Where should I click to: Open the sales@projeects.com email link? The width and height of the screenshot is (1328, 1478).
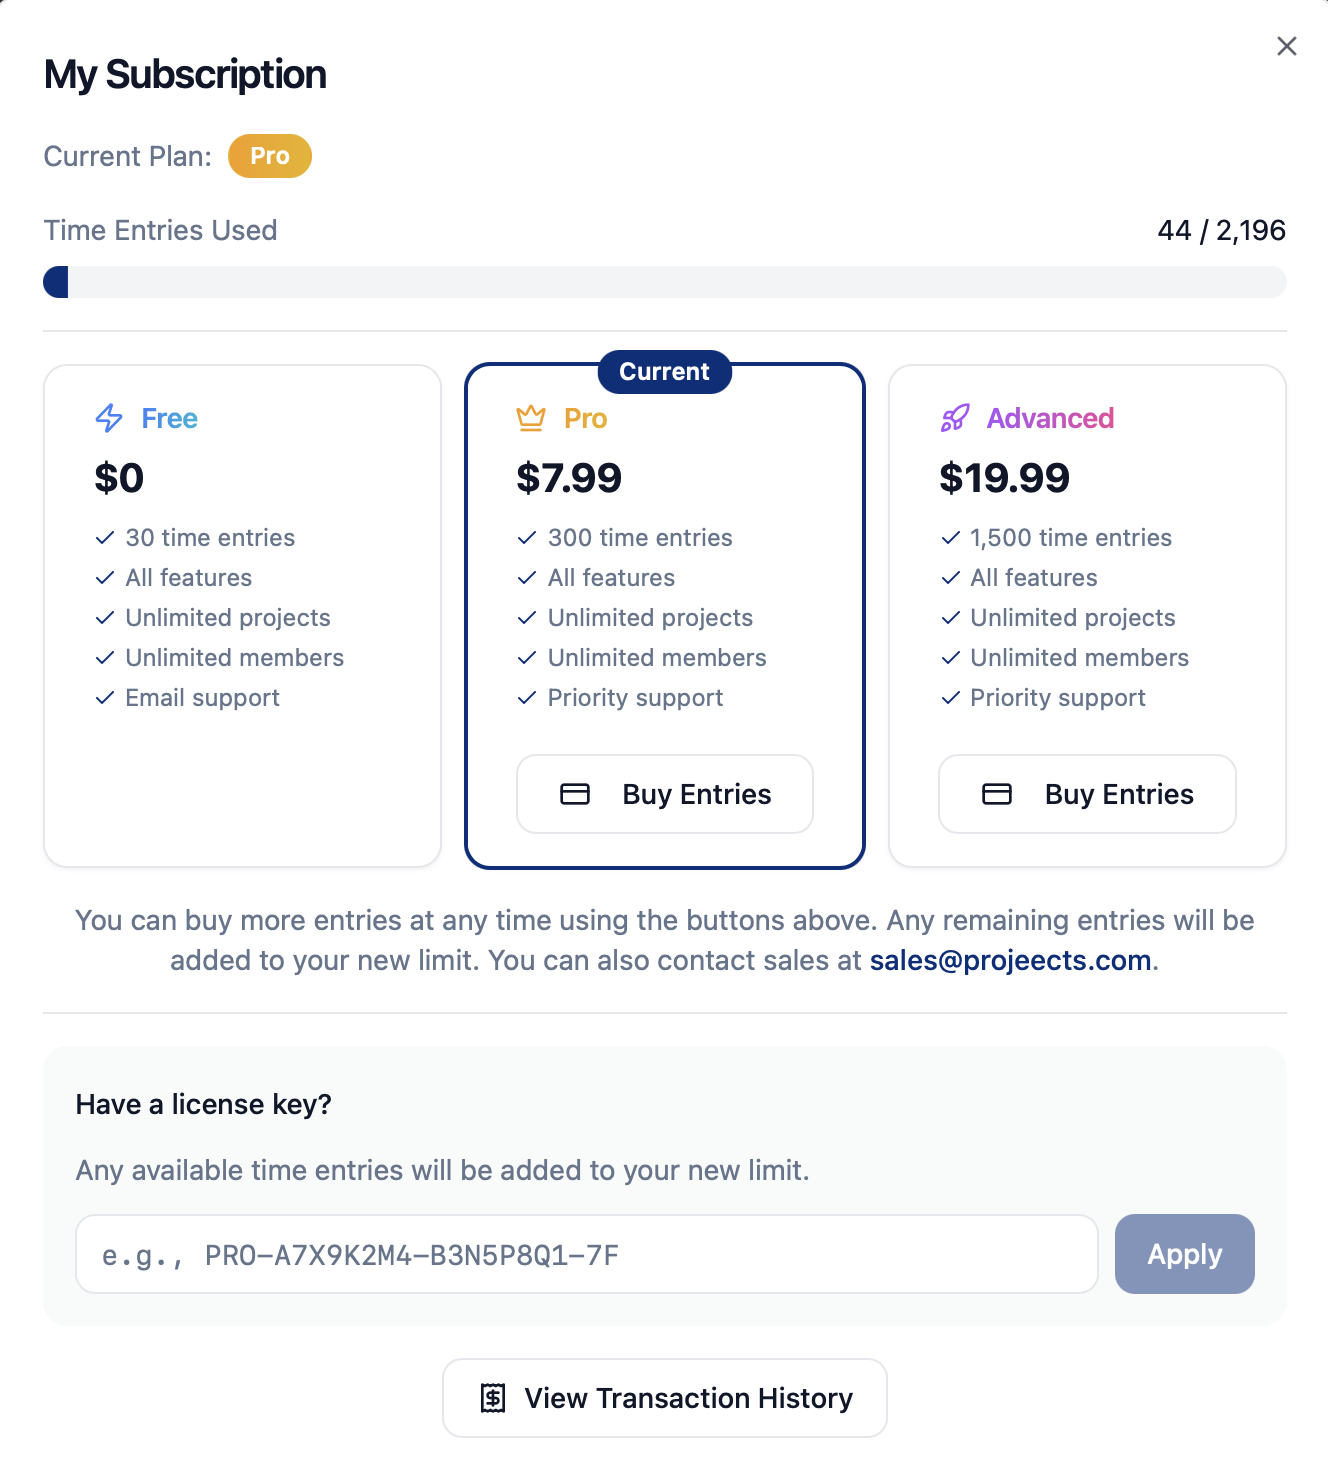(1010, 960)
